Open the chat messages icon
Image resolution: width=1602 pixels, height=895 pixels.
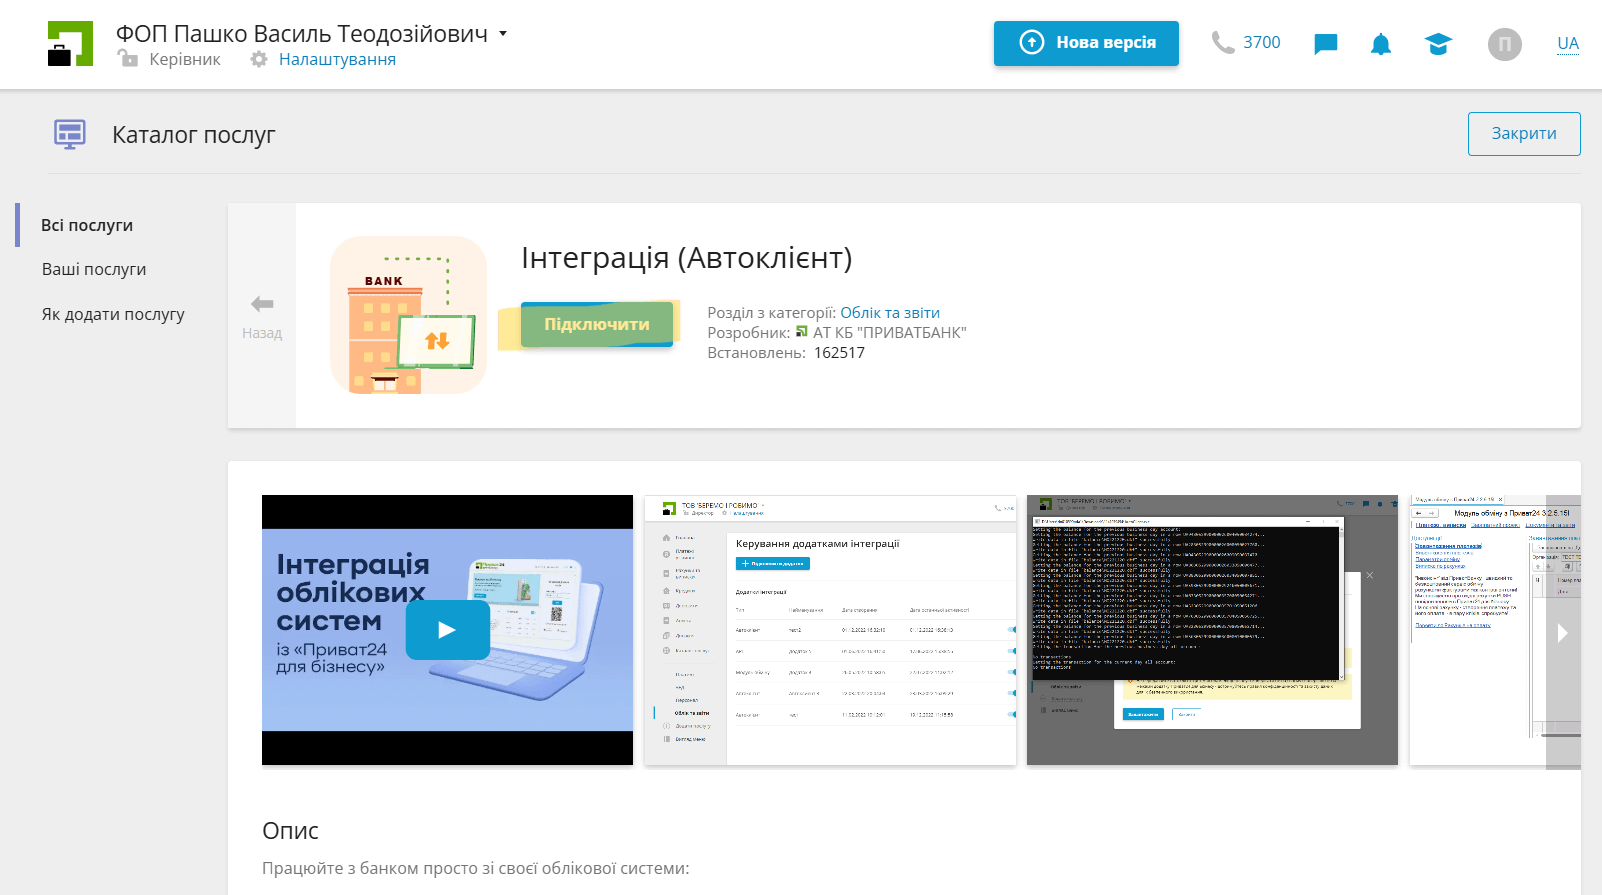click(x=1326, y=44)
